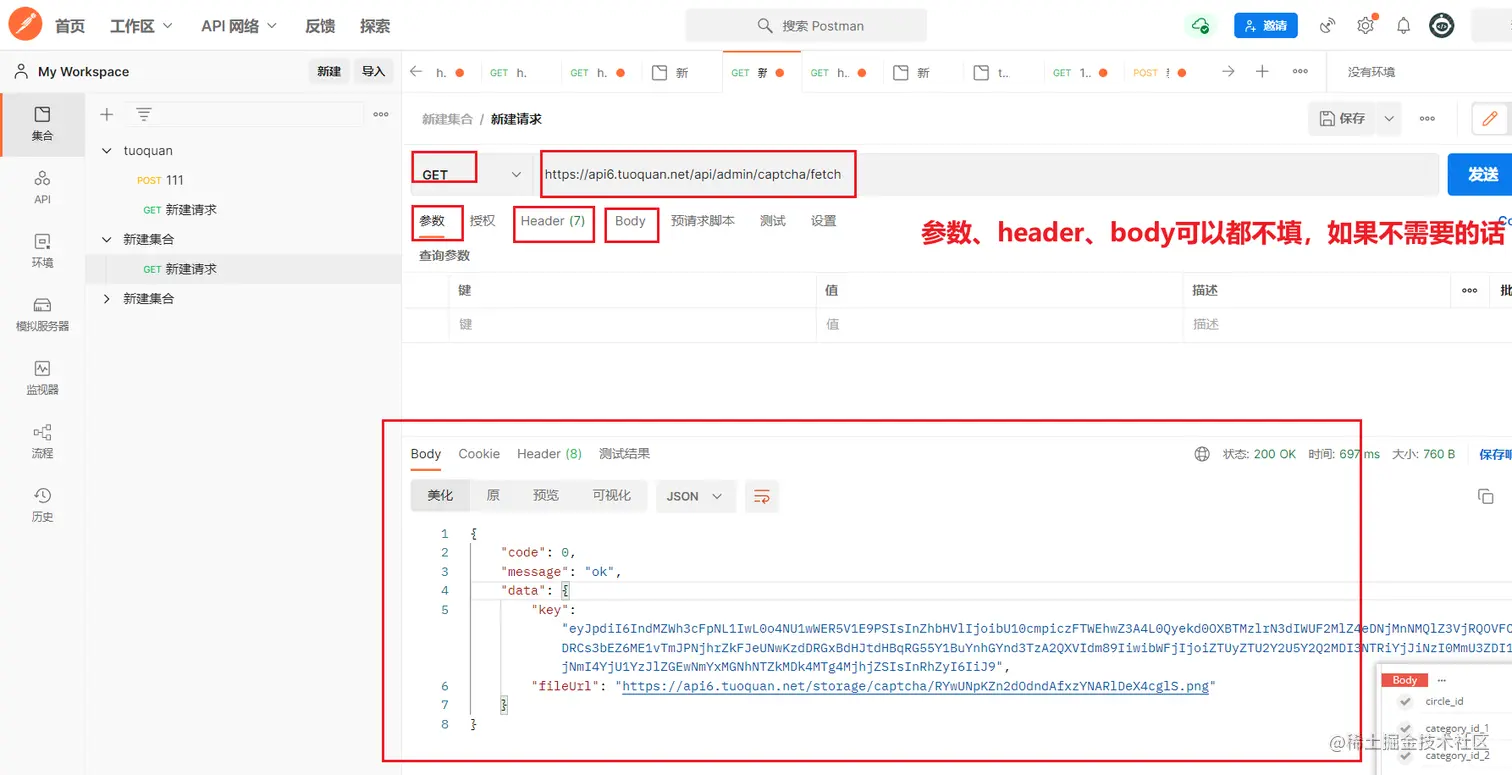The width and height of the screenshot is (1512, 775).
Task: Click the satellite capture requests icon
Action: tap(1328, 26)
